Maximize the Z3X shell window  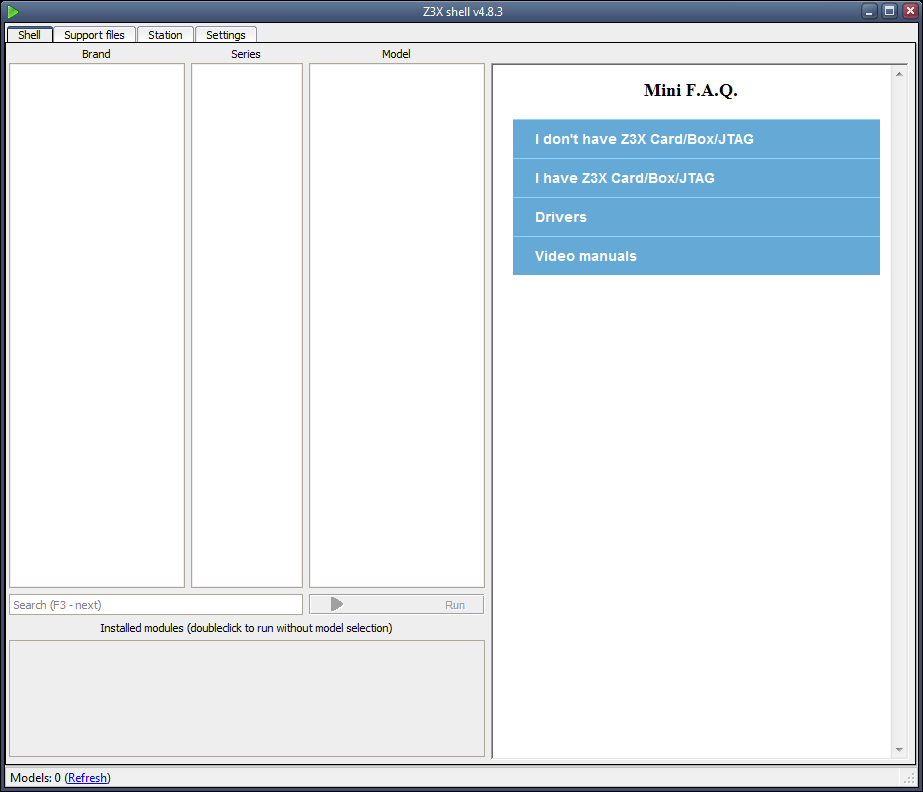(889, 11)
